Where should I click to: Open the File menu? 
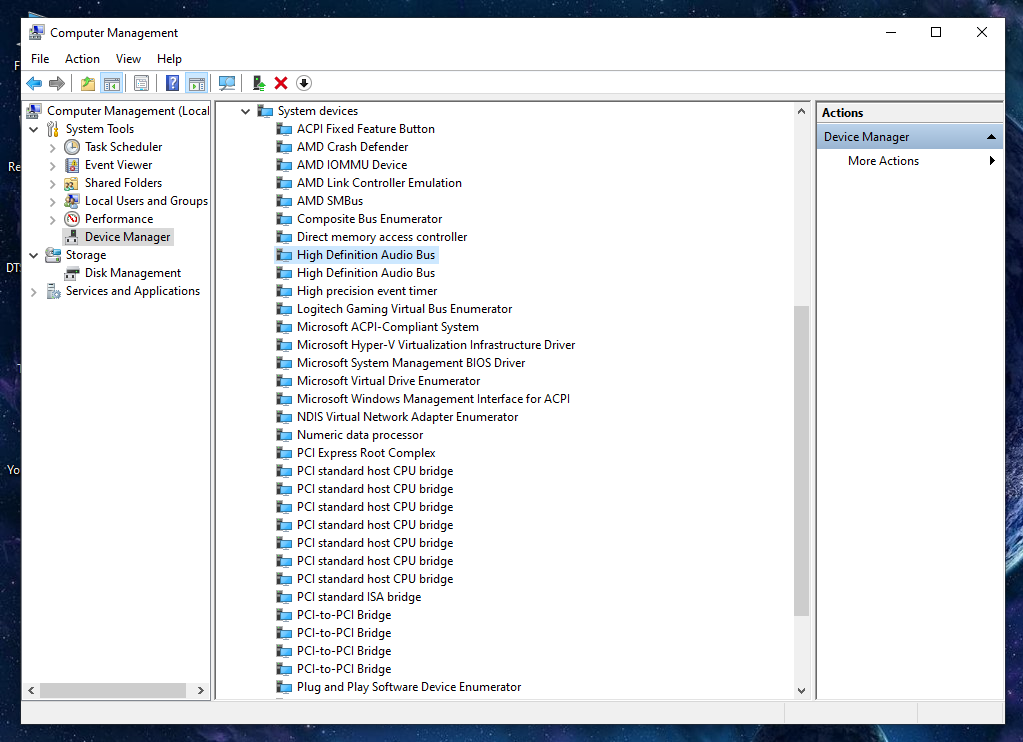(x=40, y=59)
